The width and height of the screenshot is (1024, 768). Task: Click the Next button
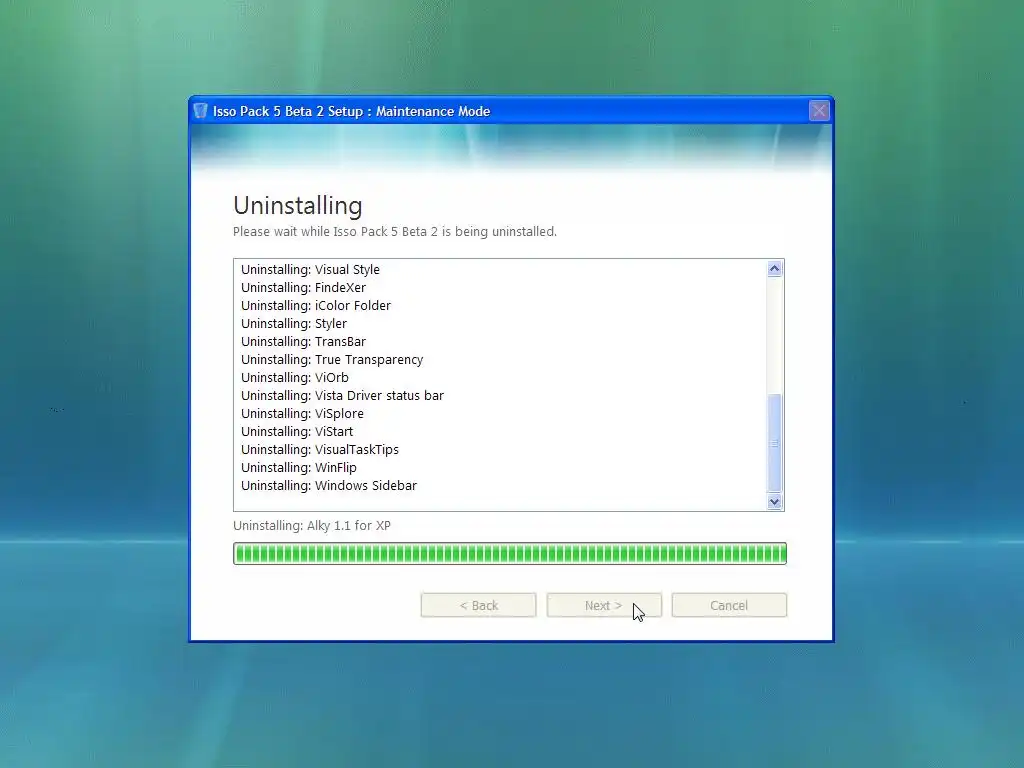tap(603, 605)
